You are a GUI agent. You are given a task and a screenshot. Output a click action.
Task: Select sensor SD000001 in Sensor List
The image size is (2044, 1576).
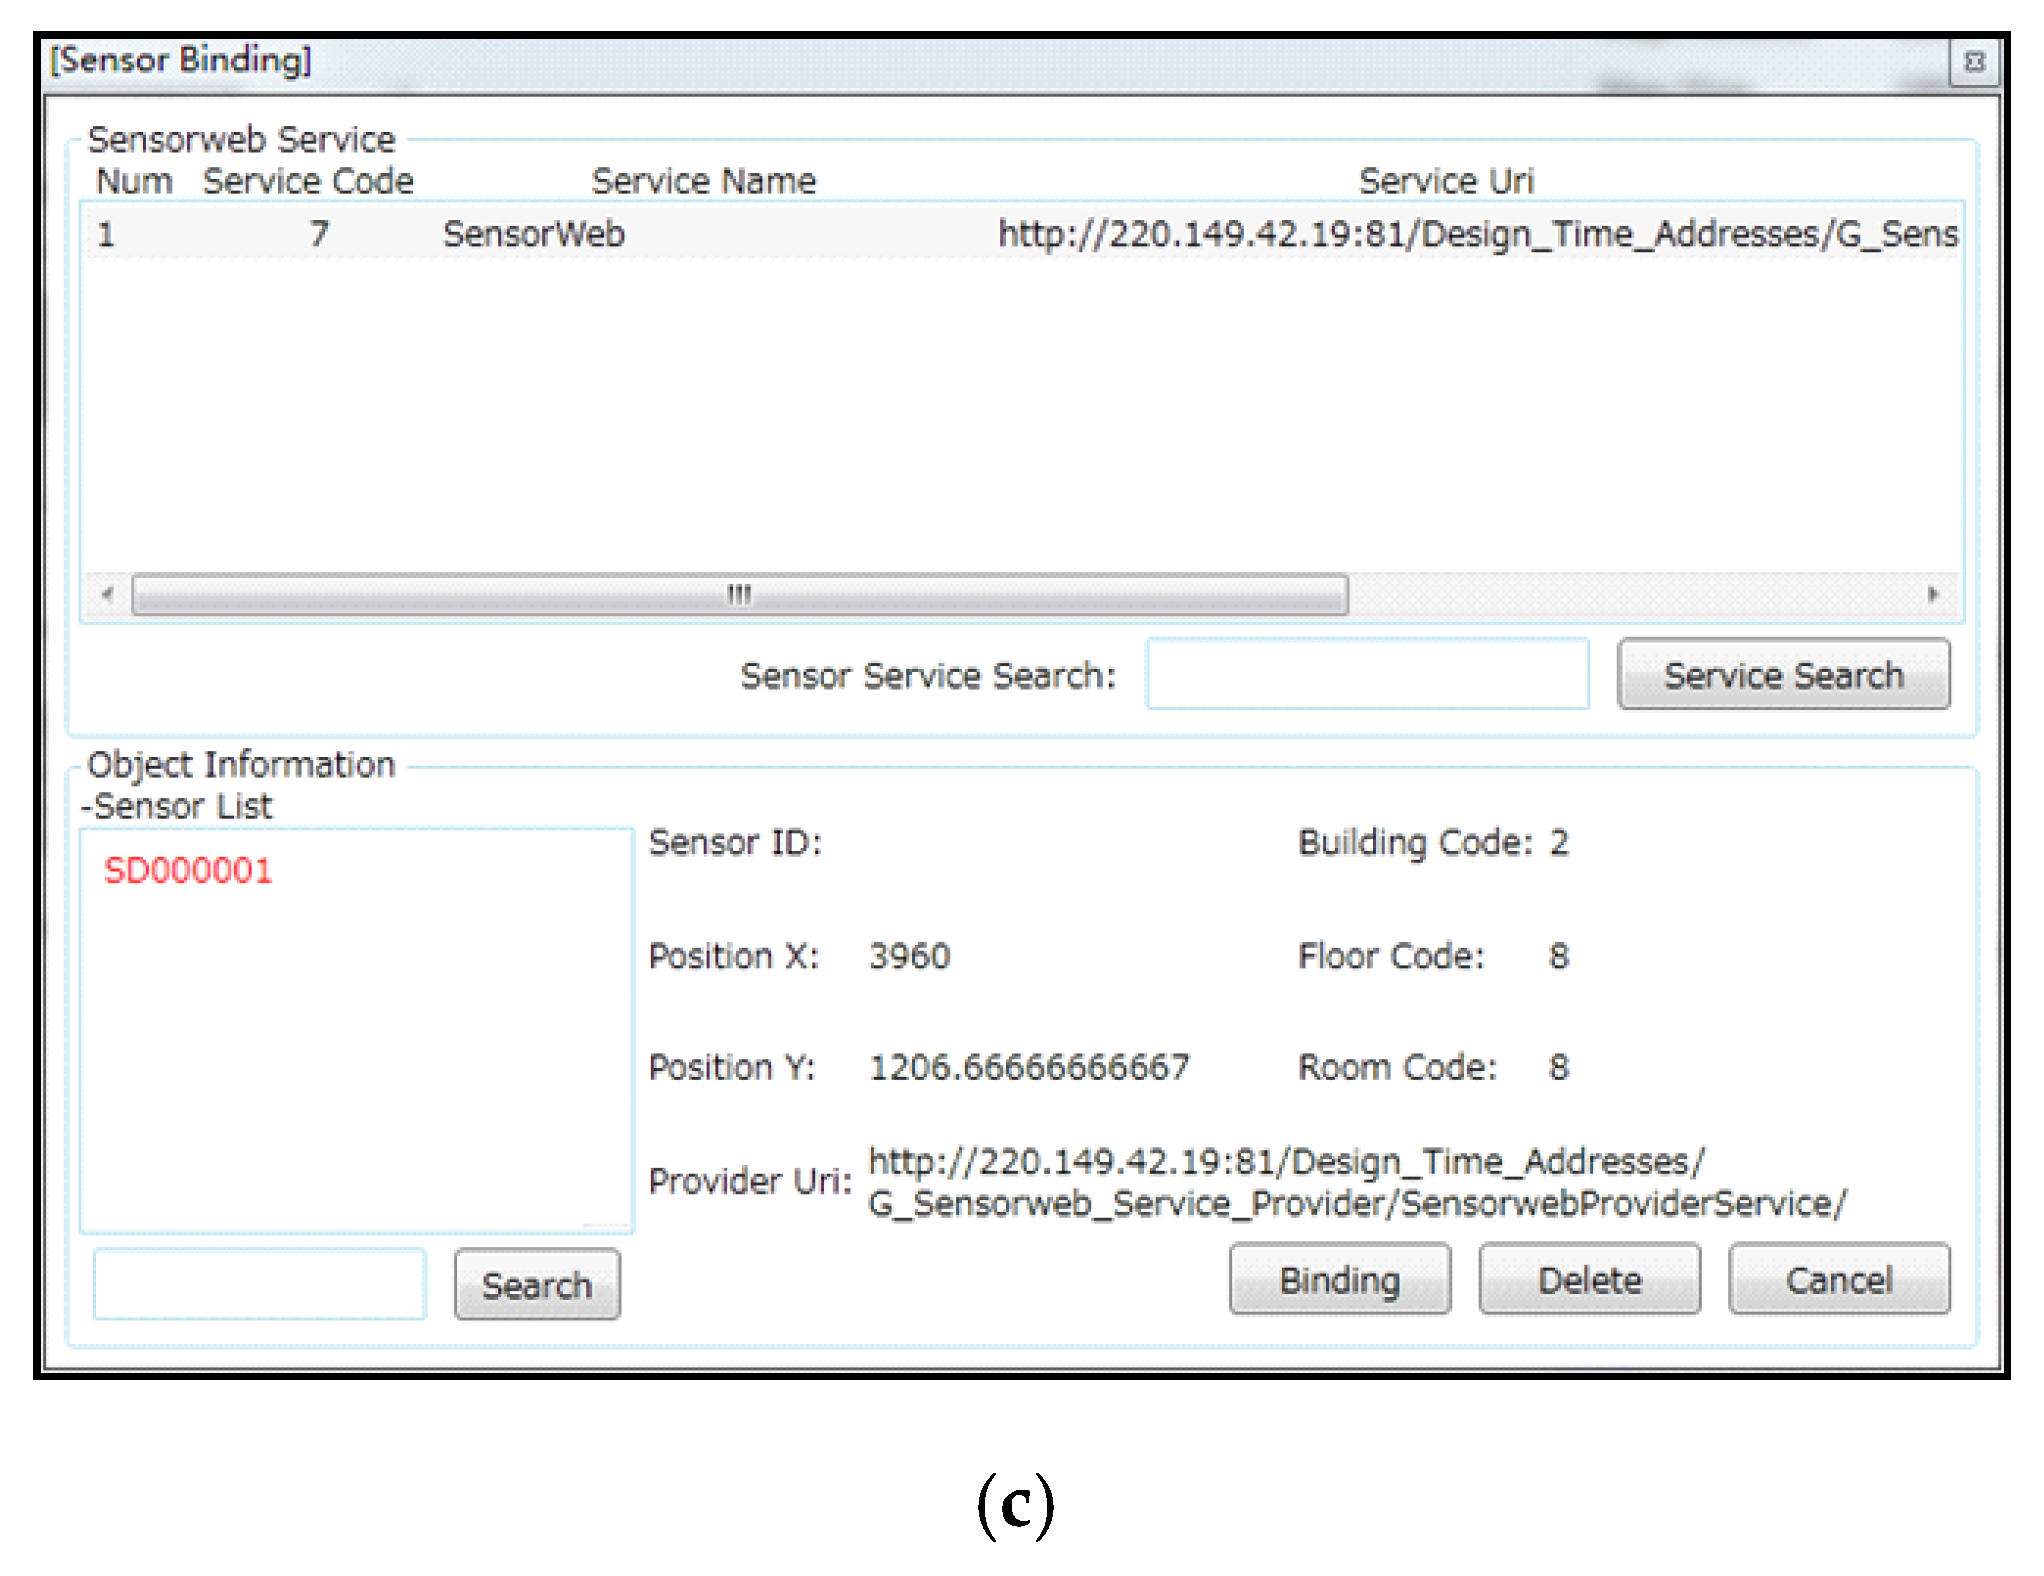188,870
